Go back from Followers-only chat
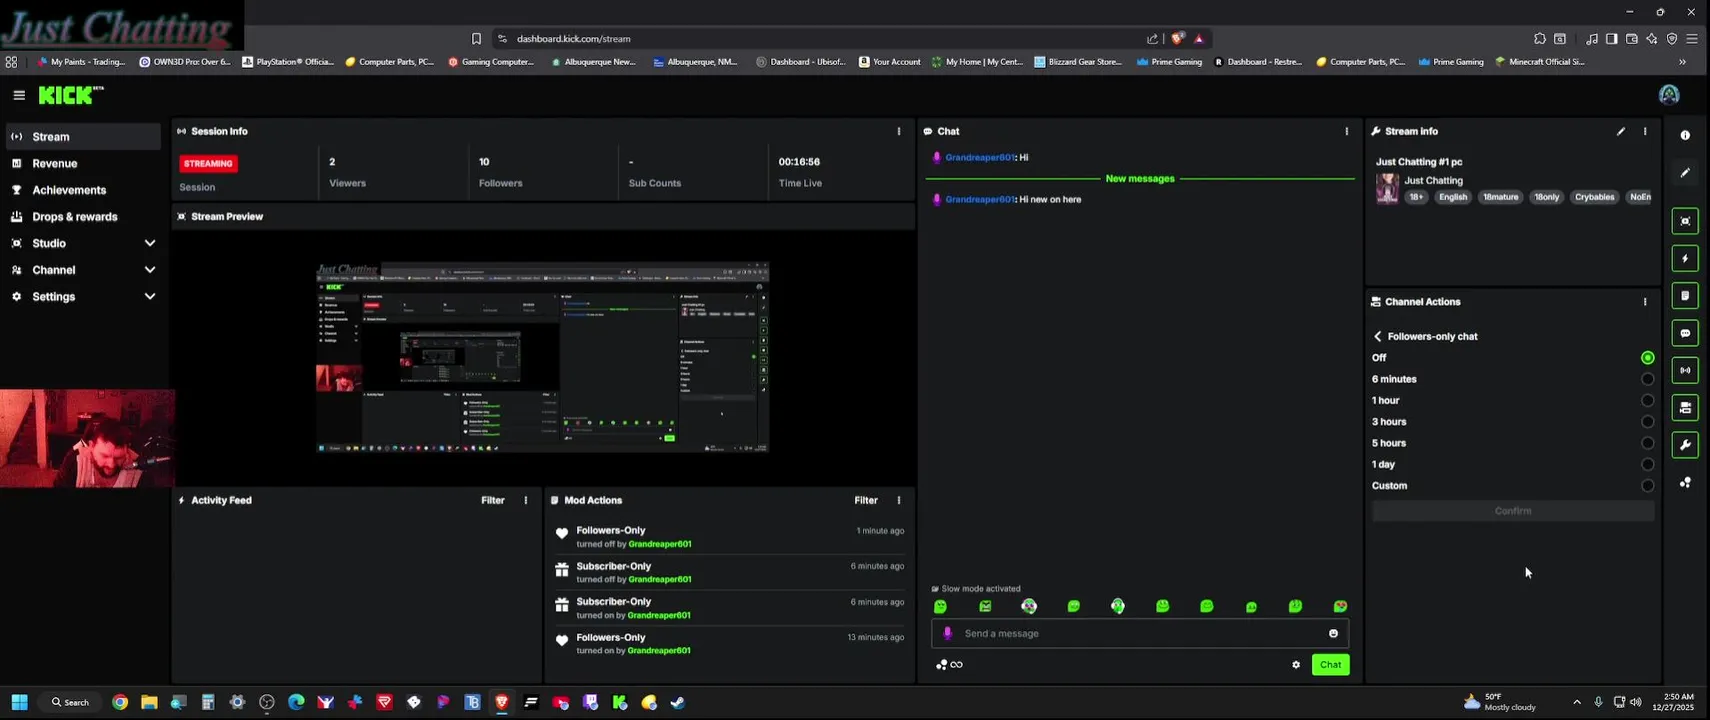 [1377, 337]
